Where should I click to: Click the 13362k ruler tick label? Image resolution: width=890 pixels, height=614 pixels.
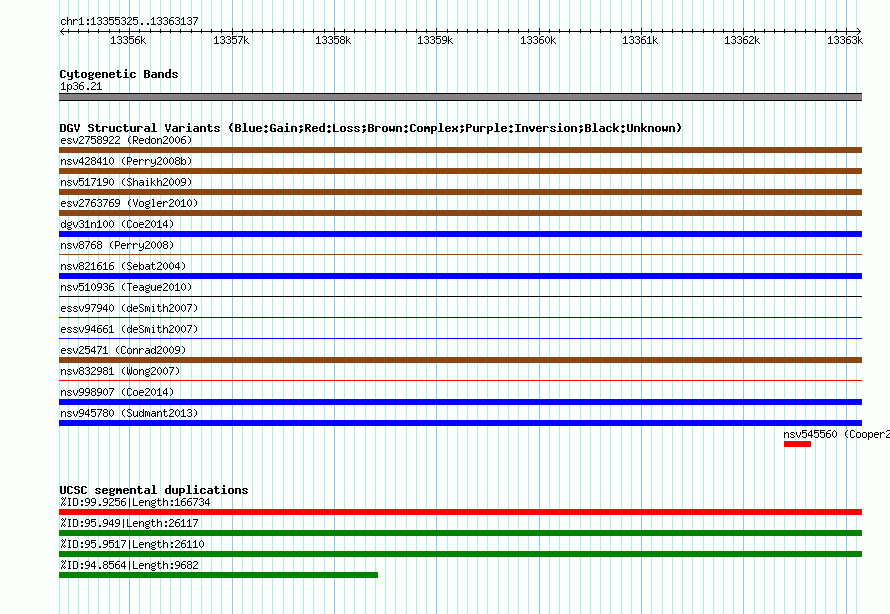point(742,40)
